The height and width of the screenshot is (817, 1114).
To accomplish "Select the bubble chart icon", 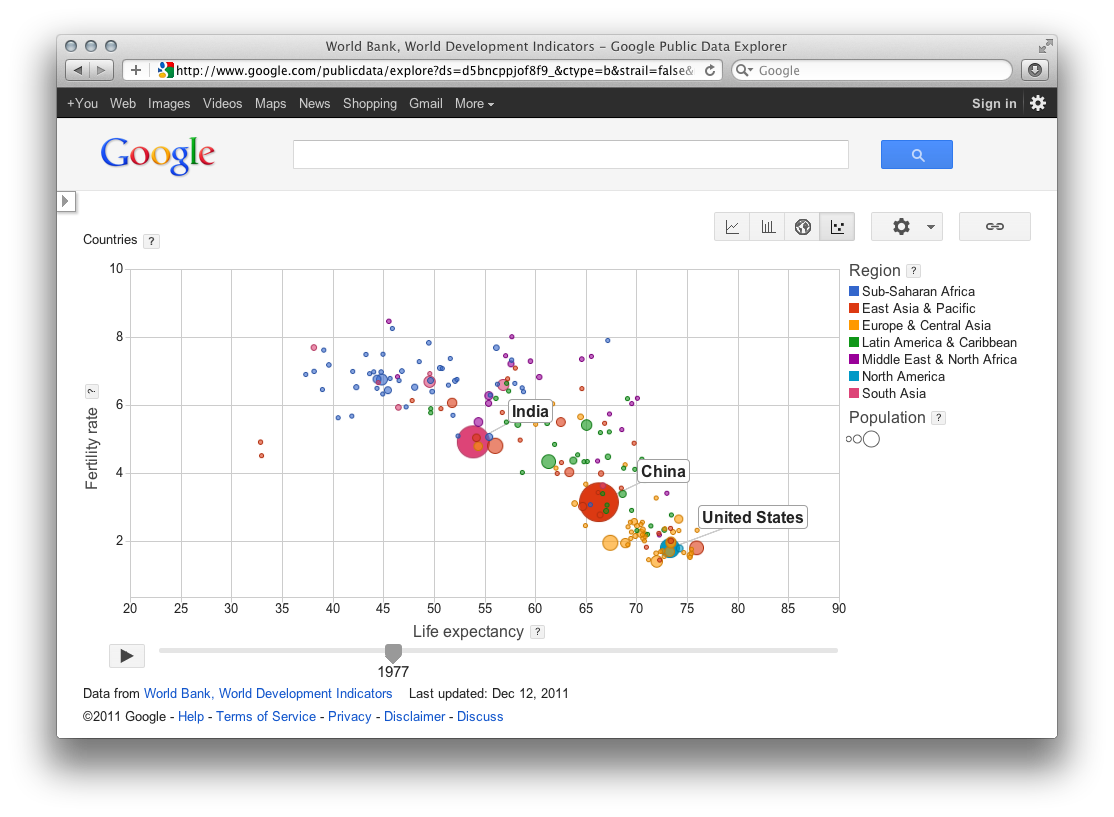I will 837,226.
